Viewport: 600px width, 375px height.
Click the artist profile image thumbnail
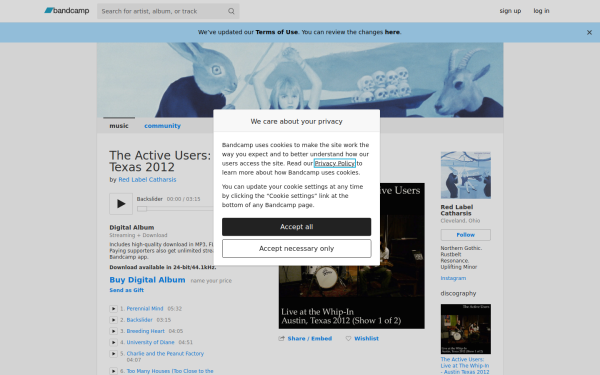point(466,175)
